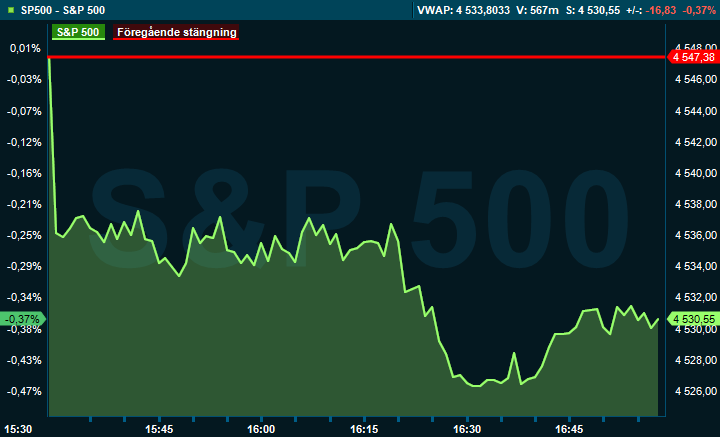Click the 16:15 time axis label
The height and width of the screenshot is (437, 720).
coord(364,430)
